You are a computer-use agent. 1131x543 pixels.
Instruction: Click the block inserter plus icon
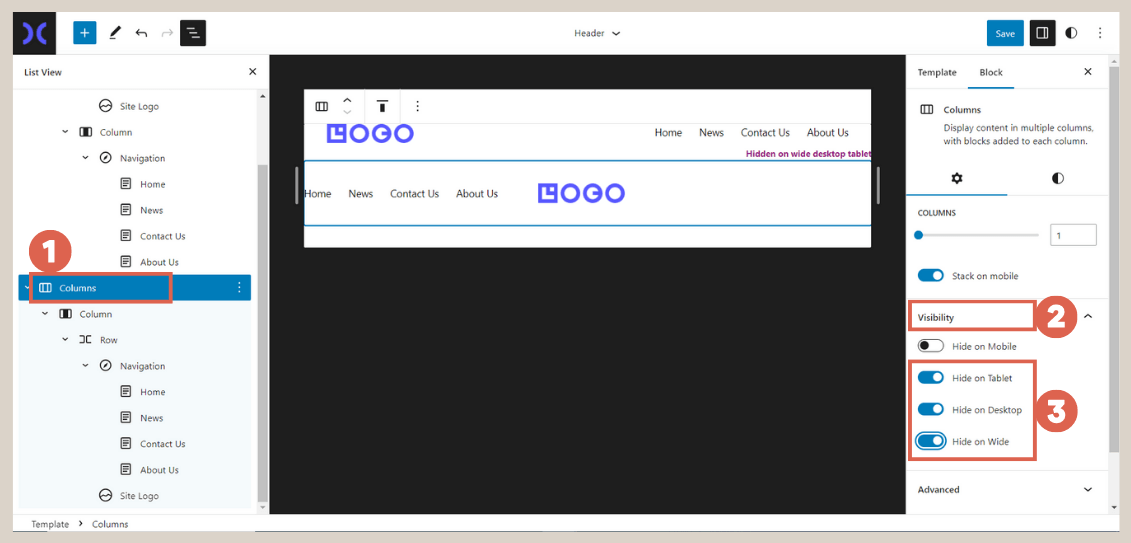pos(85,33)
